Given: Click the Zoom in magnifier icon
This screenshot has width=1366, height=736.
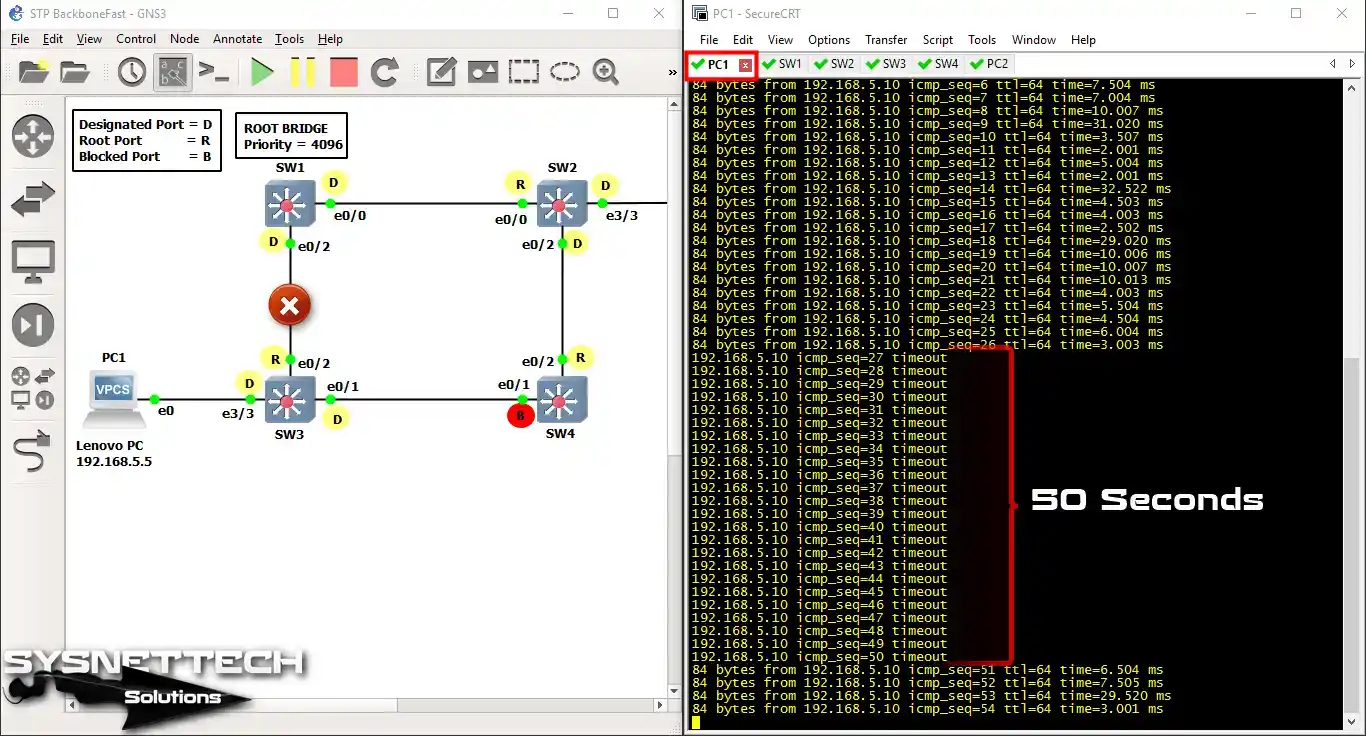Looking at the screenshot, I should pos(606,71).
